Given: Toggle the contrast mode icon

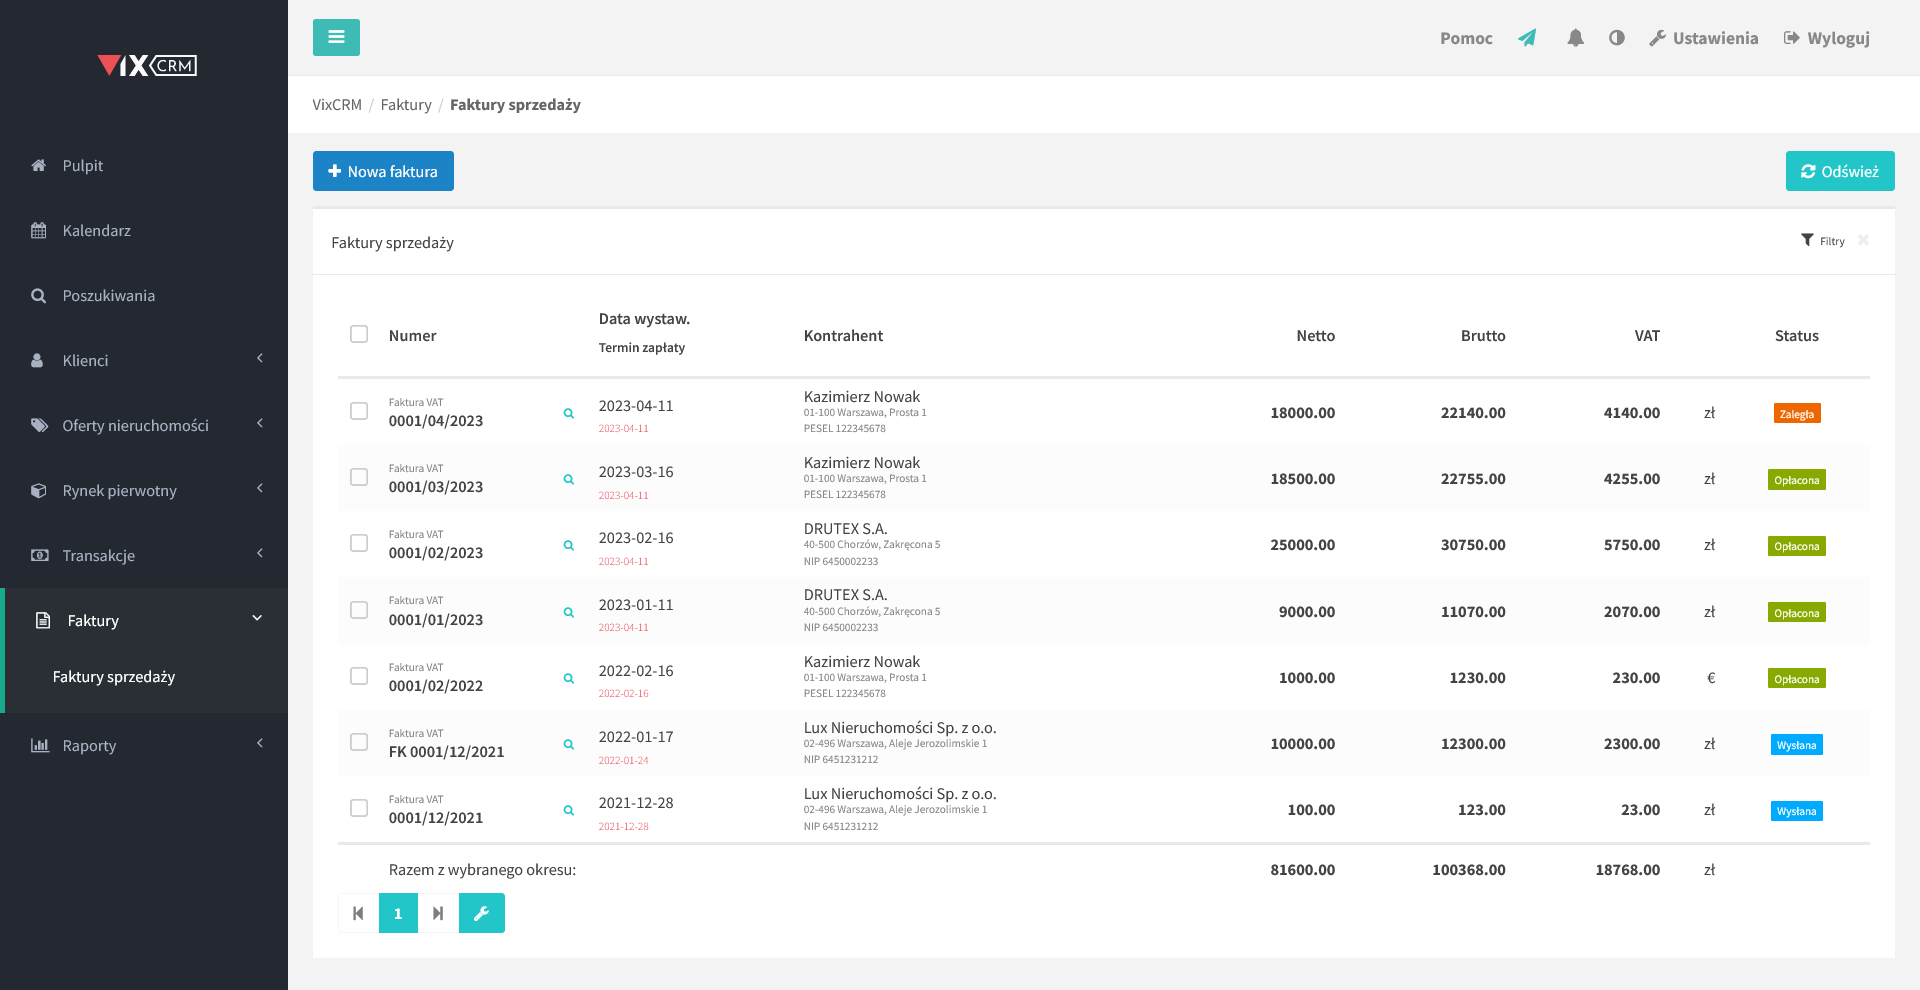Looking at the screenshot, I should pos(1616,38).
